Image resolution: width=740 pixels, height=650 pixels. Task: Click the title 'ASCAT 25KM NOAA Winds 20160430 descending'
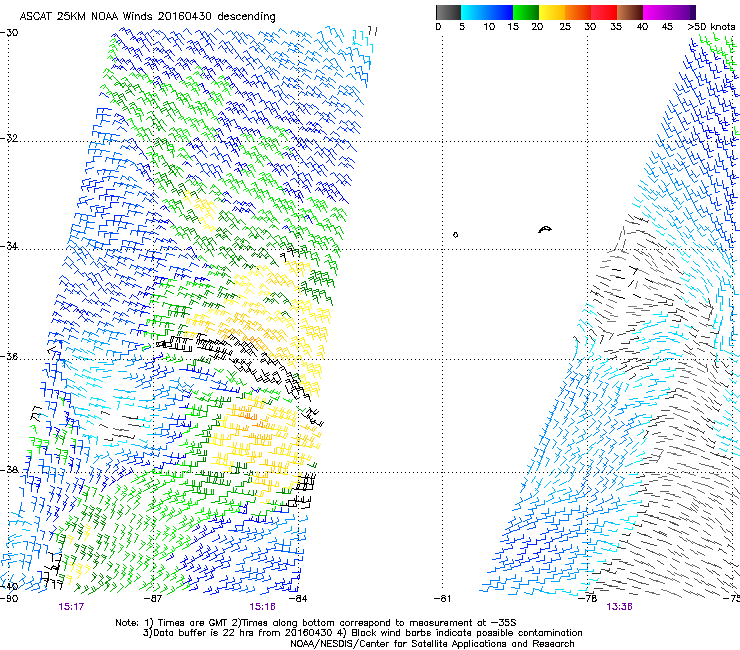click(x=147, y=17)
